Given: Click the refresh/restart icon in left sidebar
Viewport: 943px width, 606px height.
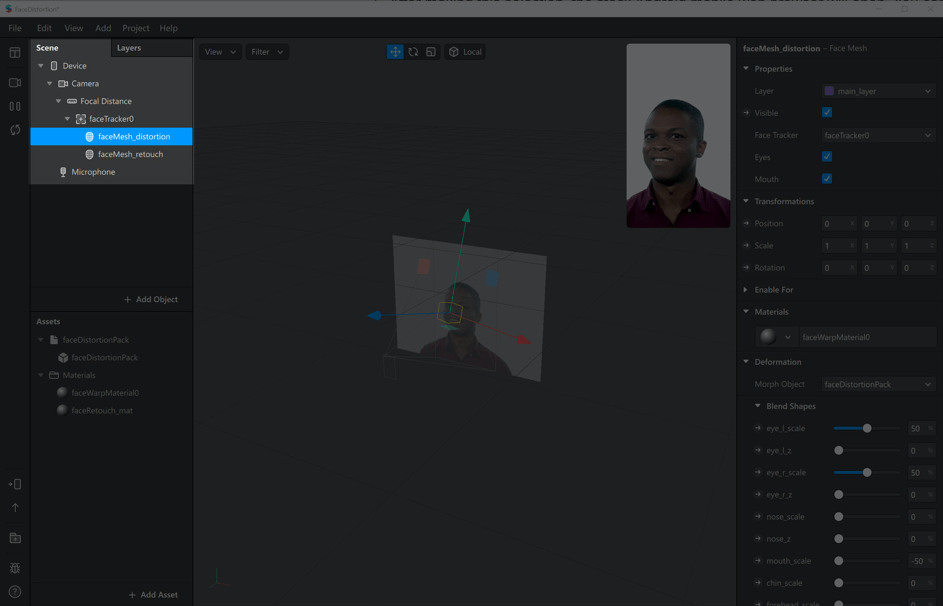Looking at the screenshot, I should [x=15, y=130].
